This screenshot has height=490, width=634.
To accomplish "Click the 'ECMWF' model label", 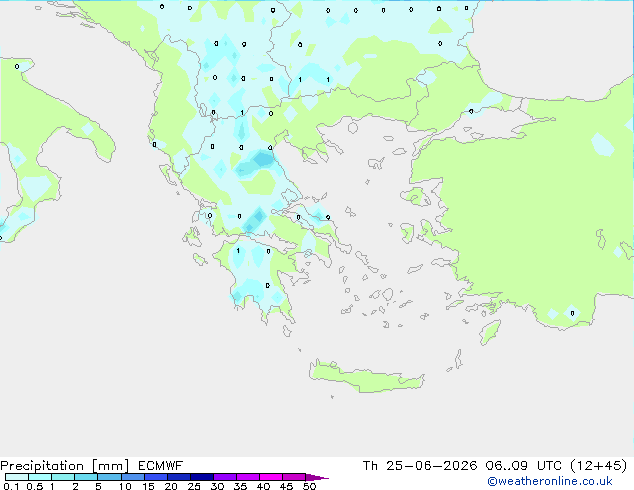I will click(x=161, y=466).
